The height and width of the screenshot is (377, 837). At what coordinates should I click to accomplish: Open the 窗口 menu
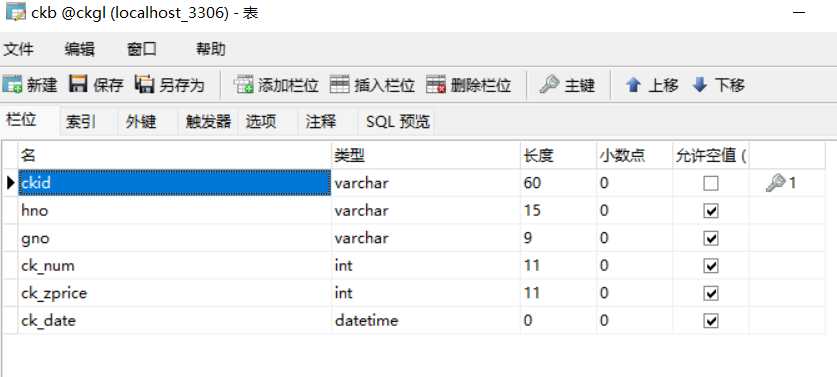coord(142,49)
